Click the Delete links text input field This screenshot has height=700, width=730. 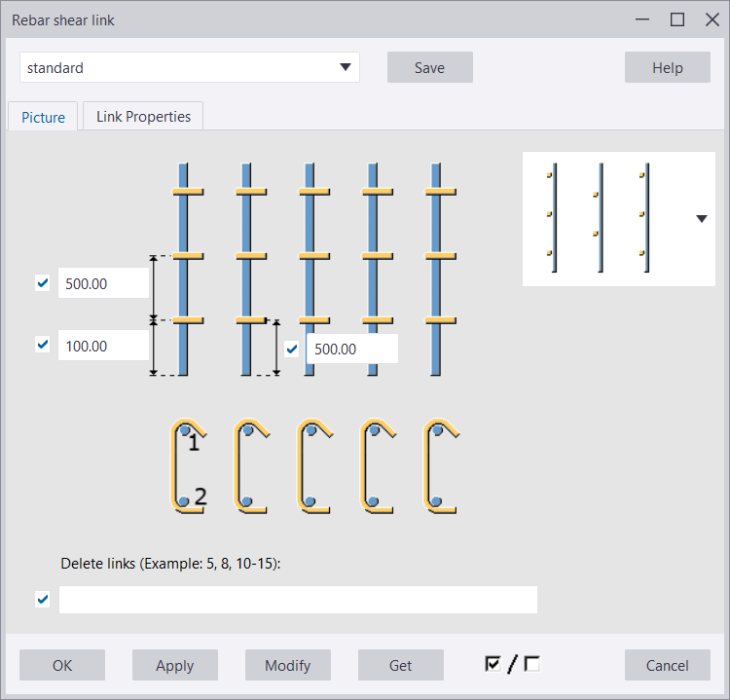[x=298, y=599]
